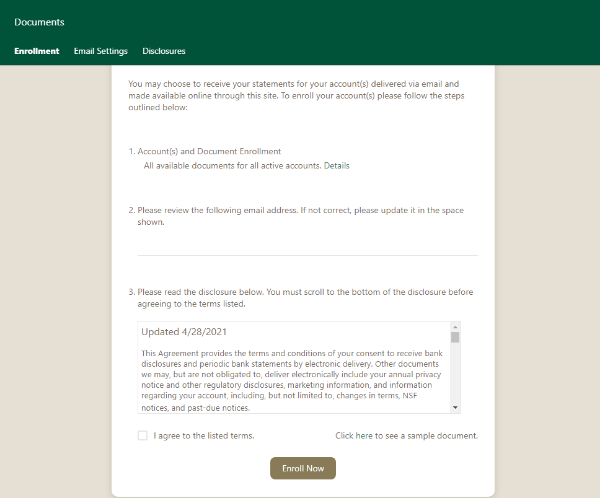Click the 'This Agreement provides the terms' paragraph
600x498 pixels.
(x=292, y=380)
